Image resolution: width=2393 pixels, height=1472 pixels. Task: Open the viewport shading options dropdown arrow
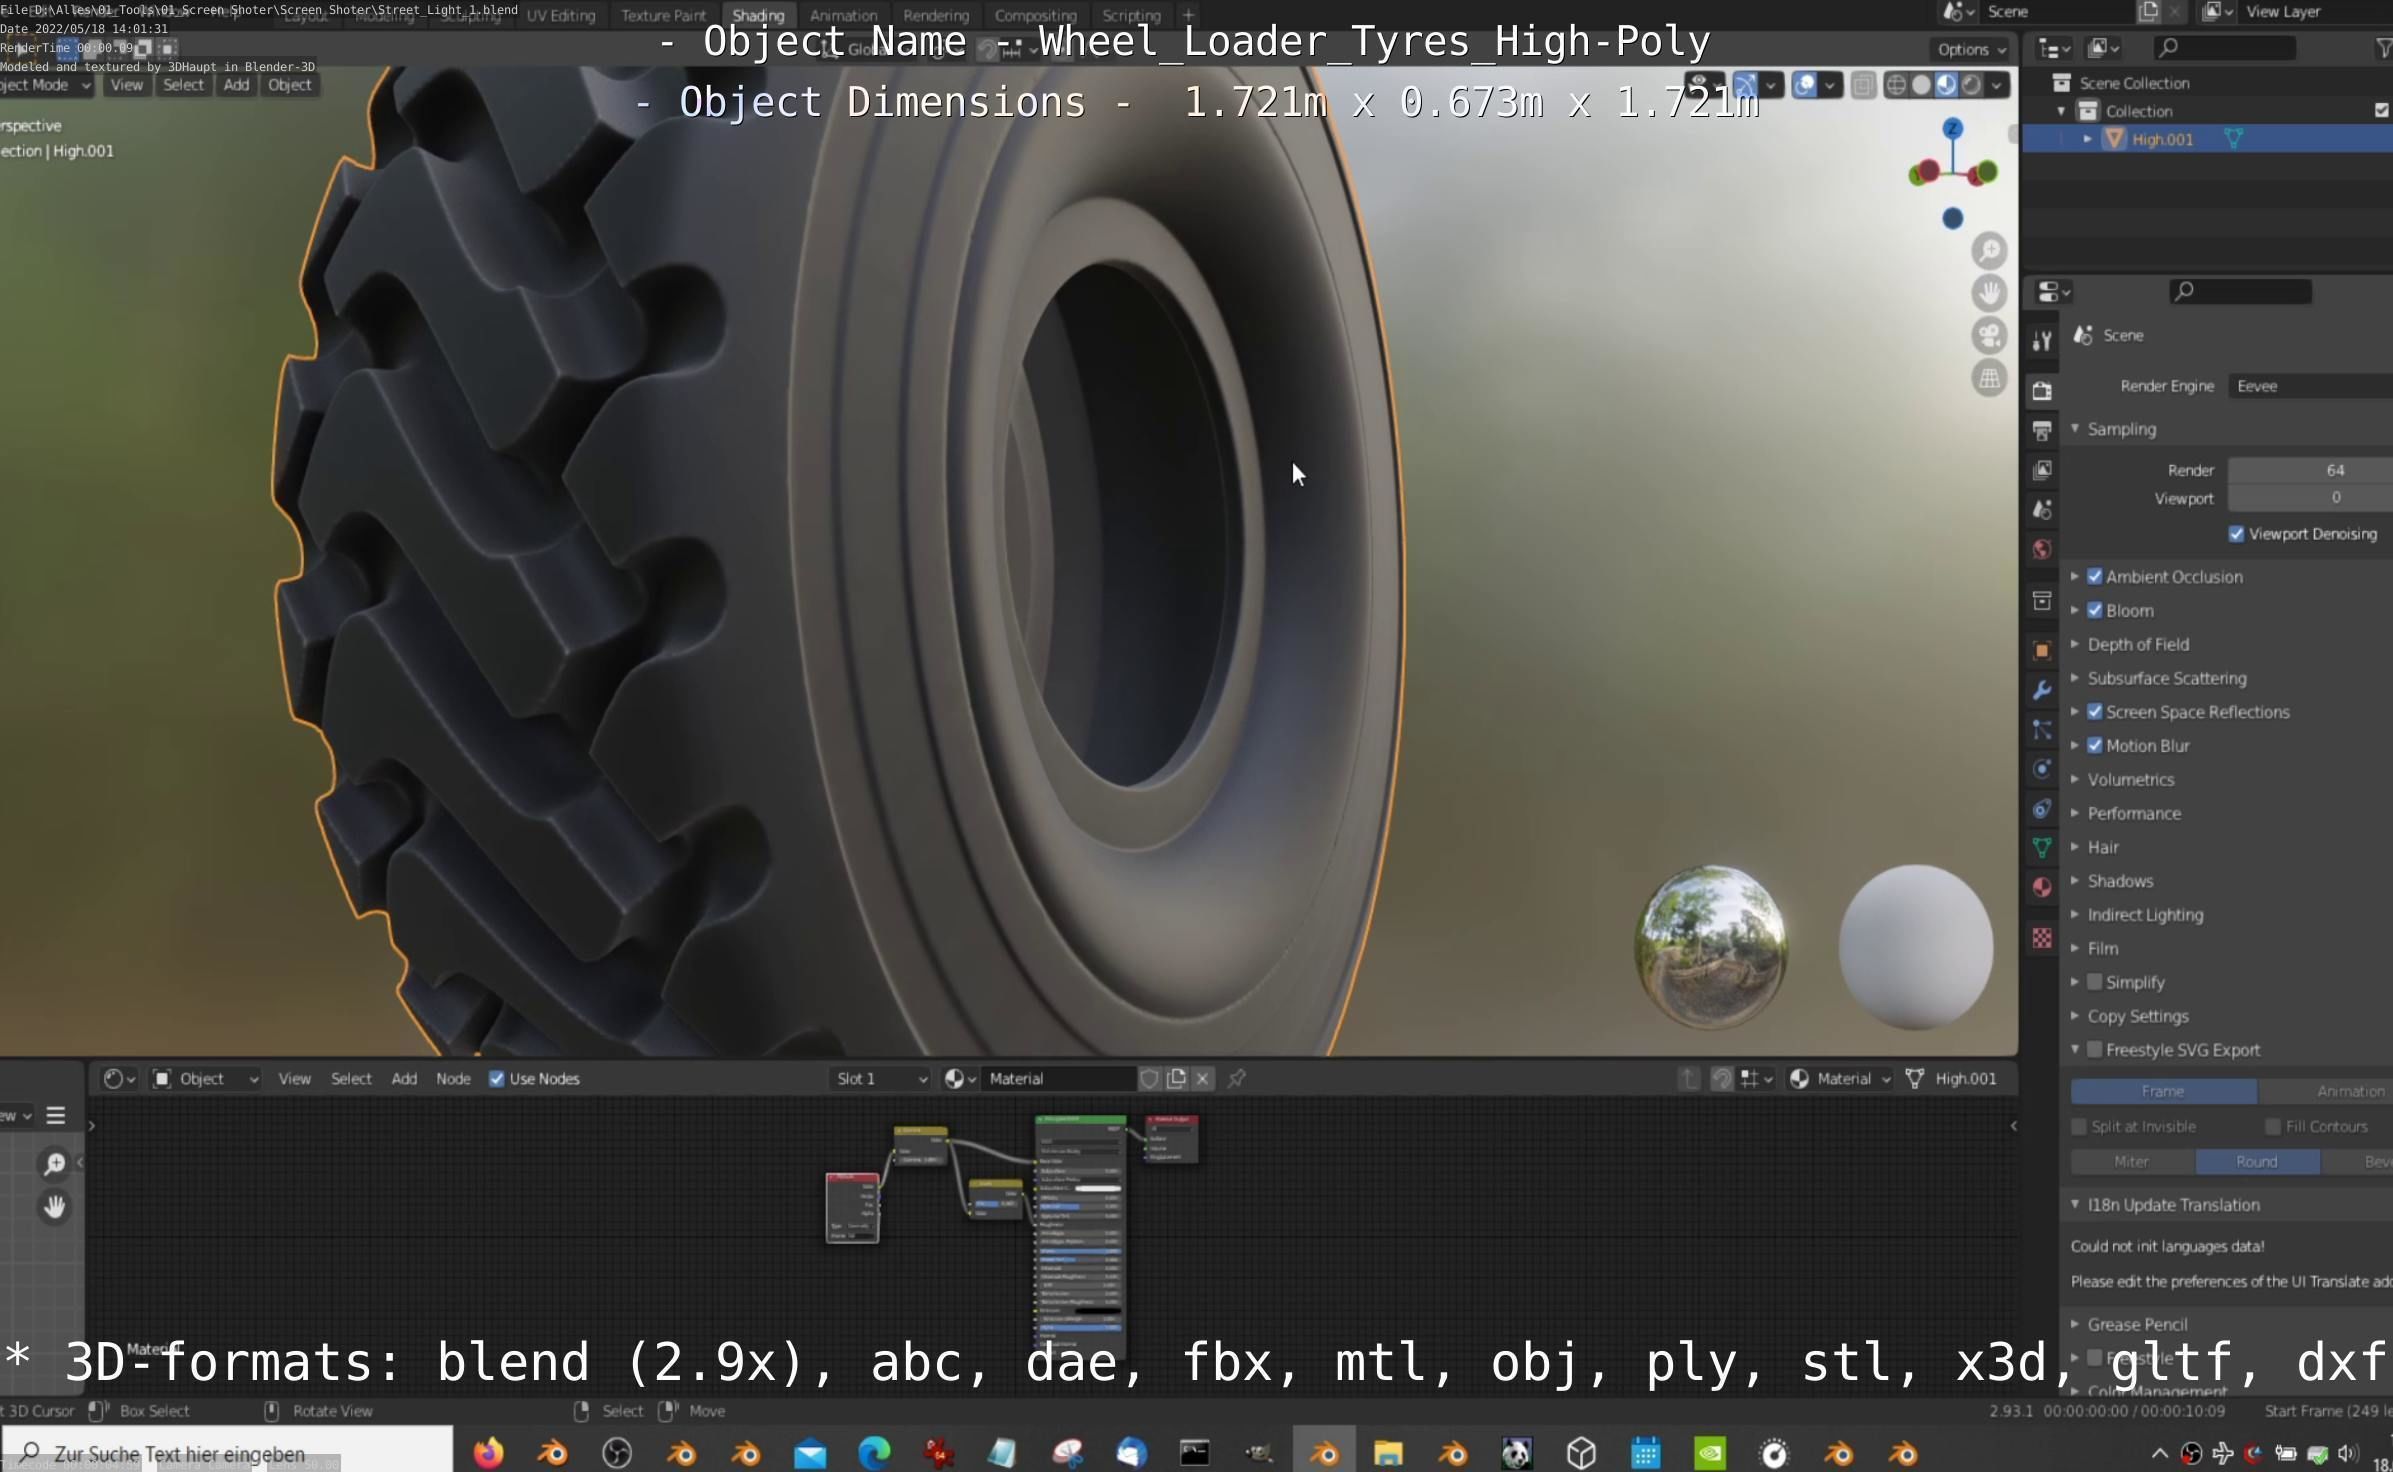pyautogui.click(x=1997, y=85)
